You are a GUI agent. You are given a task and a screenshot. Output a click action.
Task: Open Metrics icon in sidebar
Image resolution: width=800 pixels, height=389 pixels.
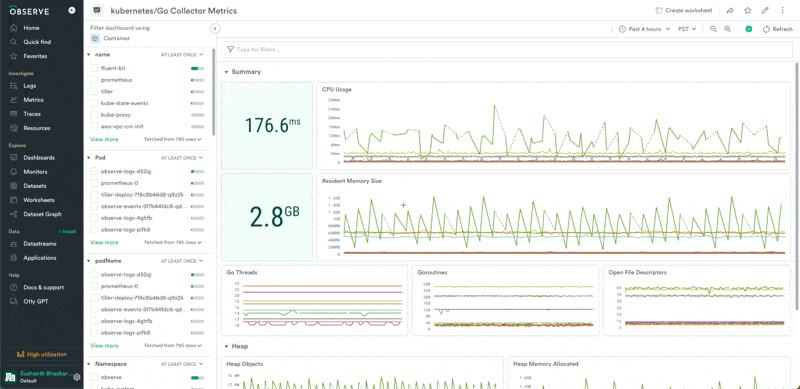pyautogui.click(x=13, y=100)
